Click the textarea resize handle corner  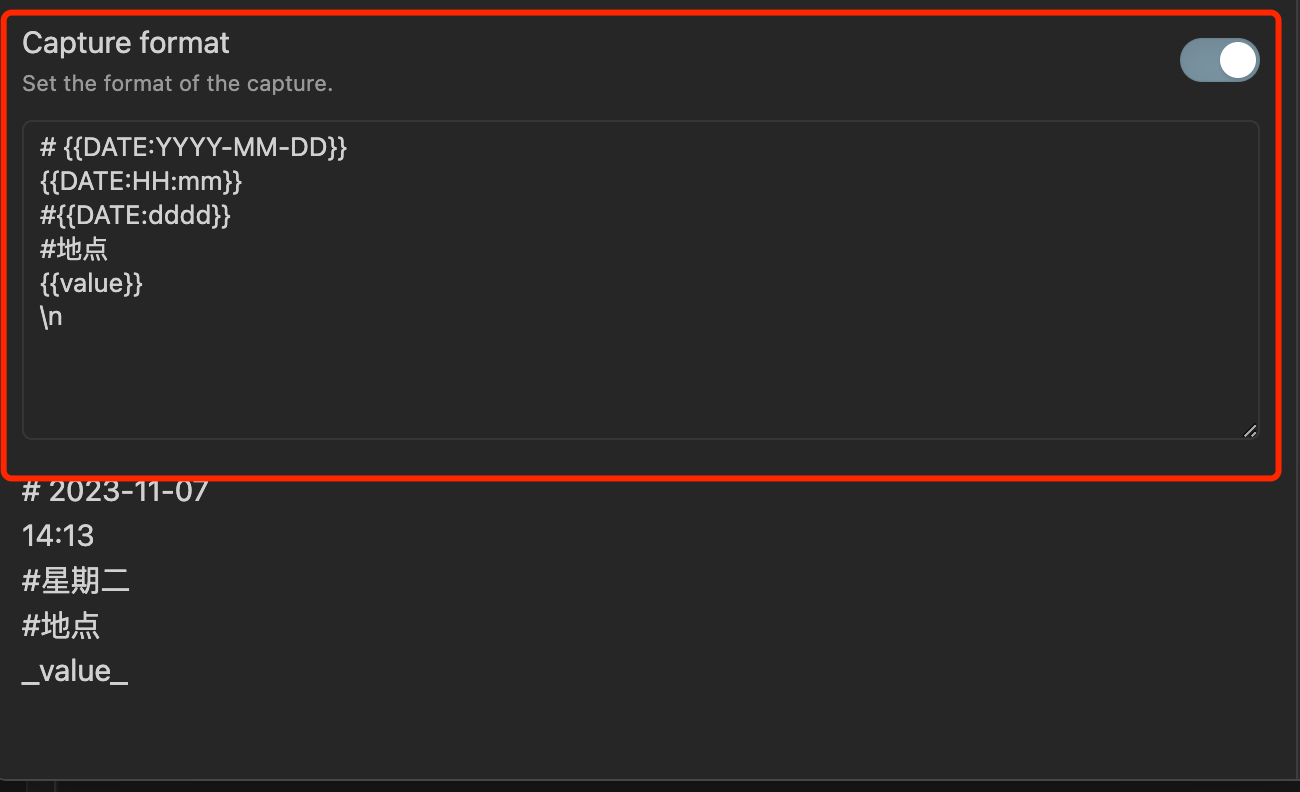(1249, 431)
